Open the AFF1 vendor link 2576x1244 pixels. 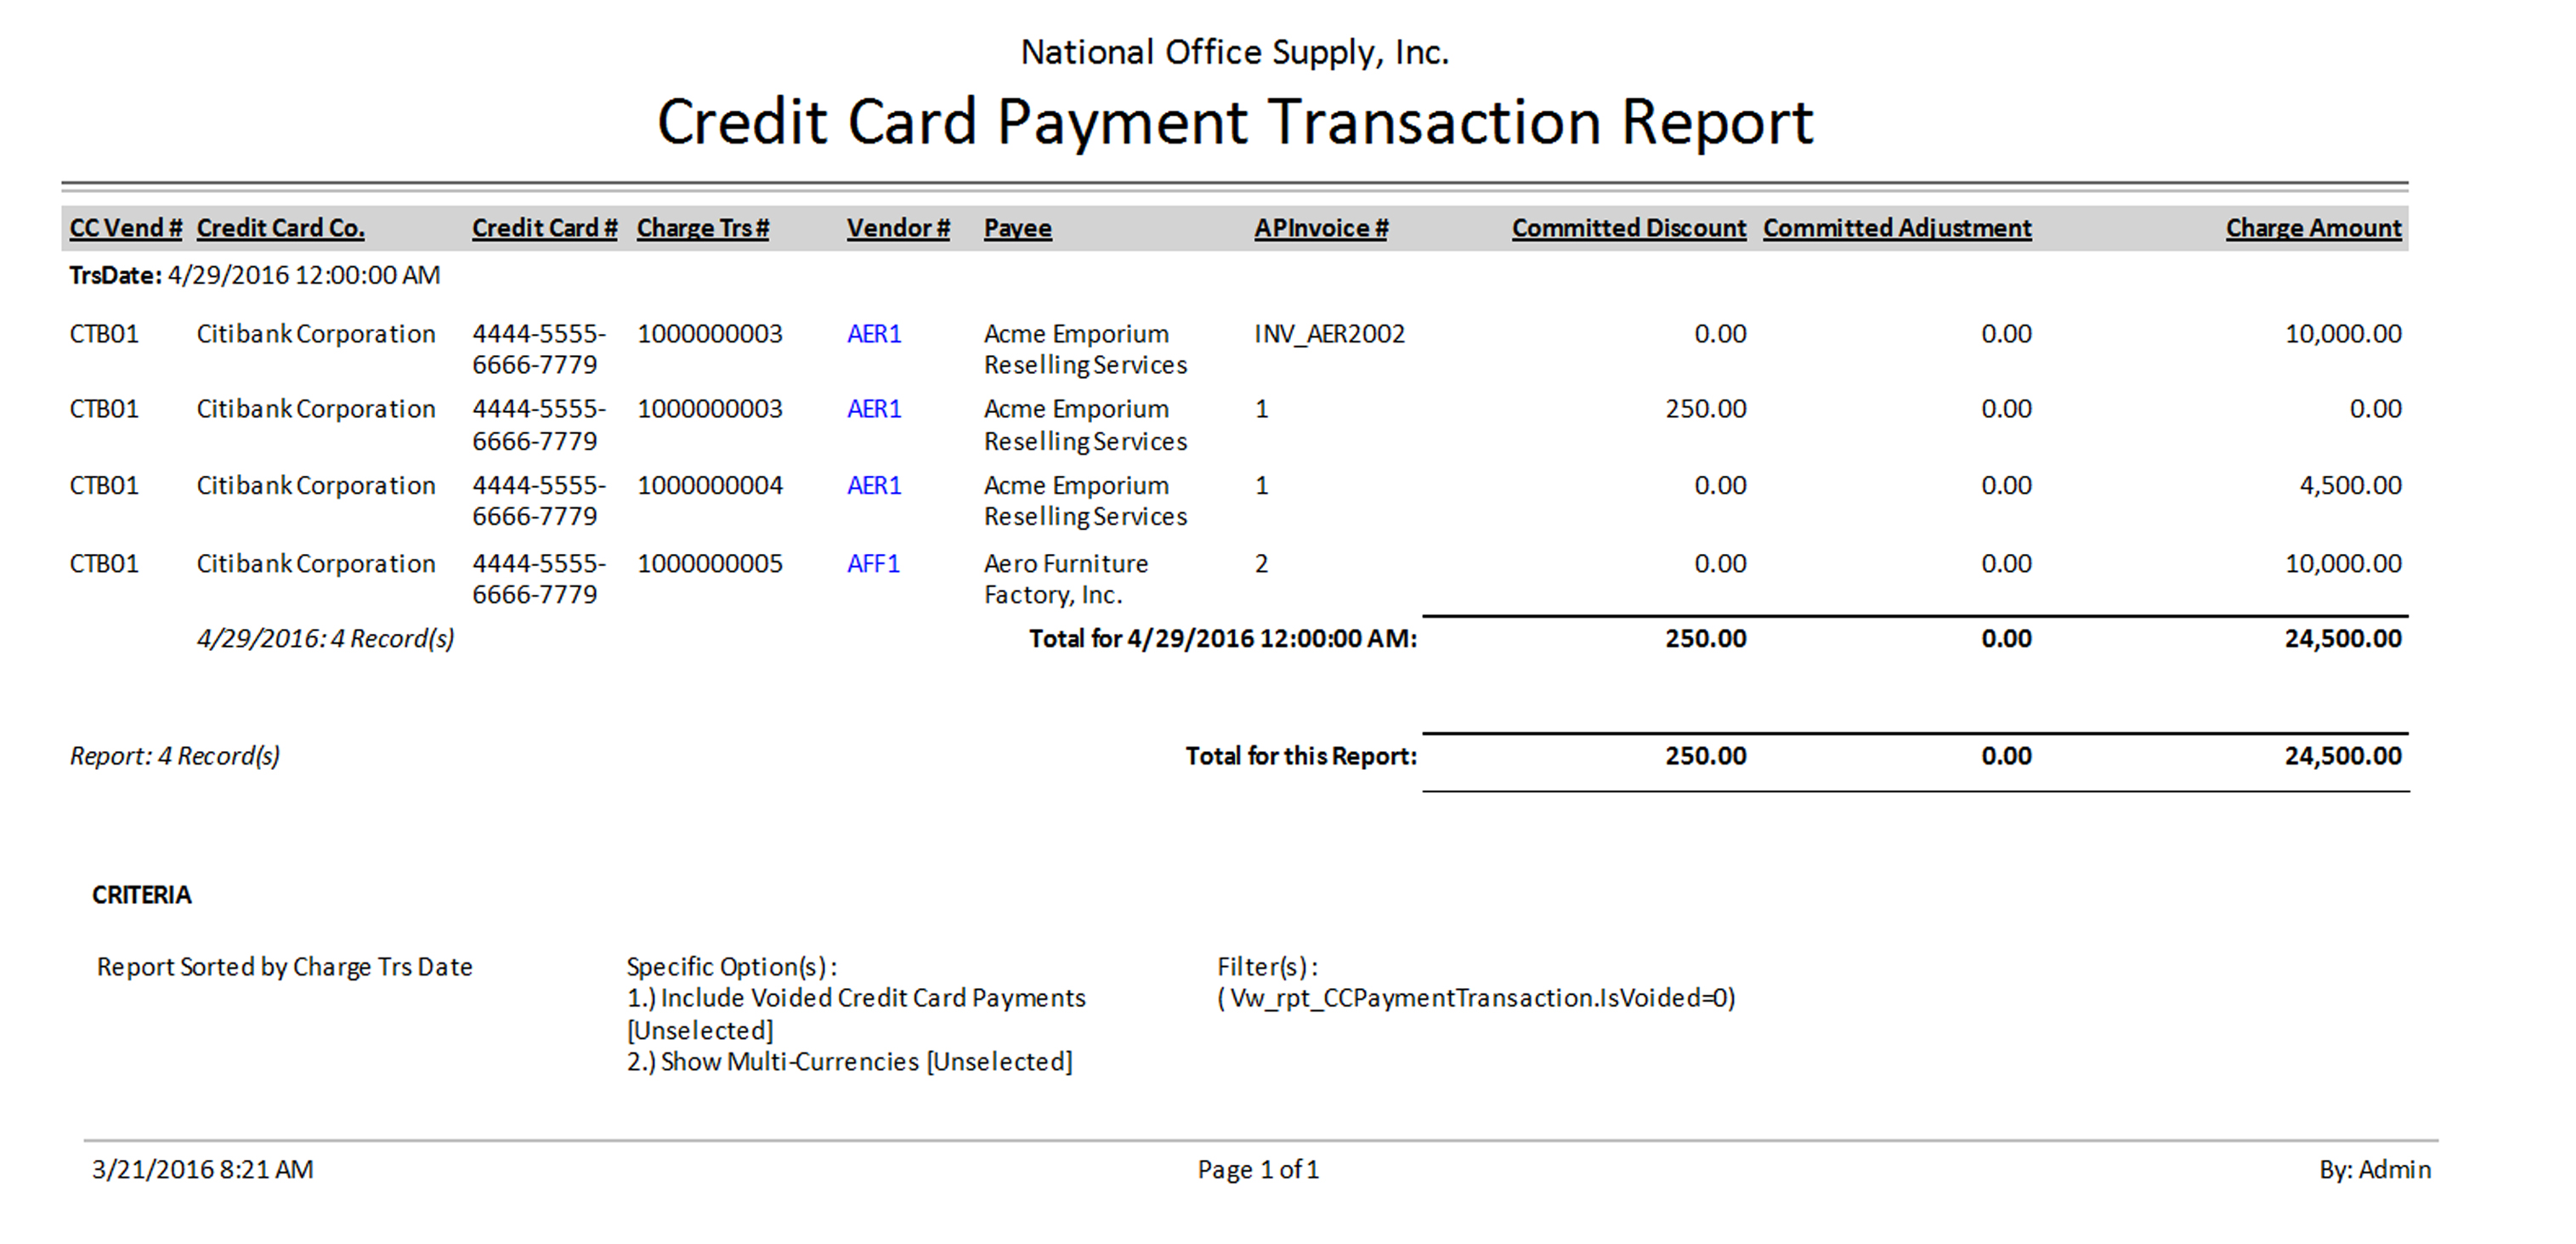[873, 564]
